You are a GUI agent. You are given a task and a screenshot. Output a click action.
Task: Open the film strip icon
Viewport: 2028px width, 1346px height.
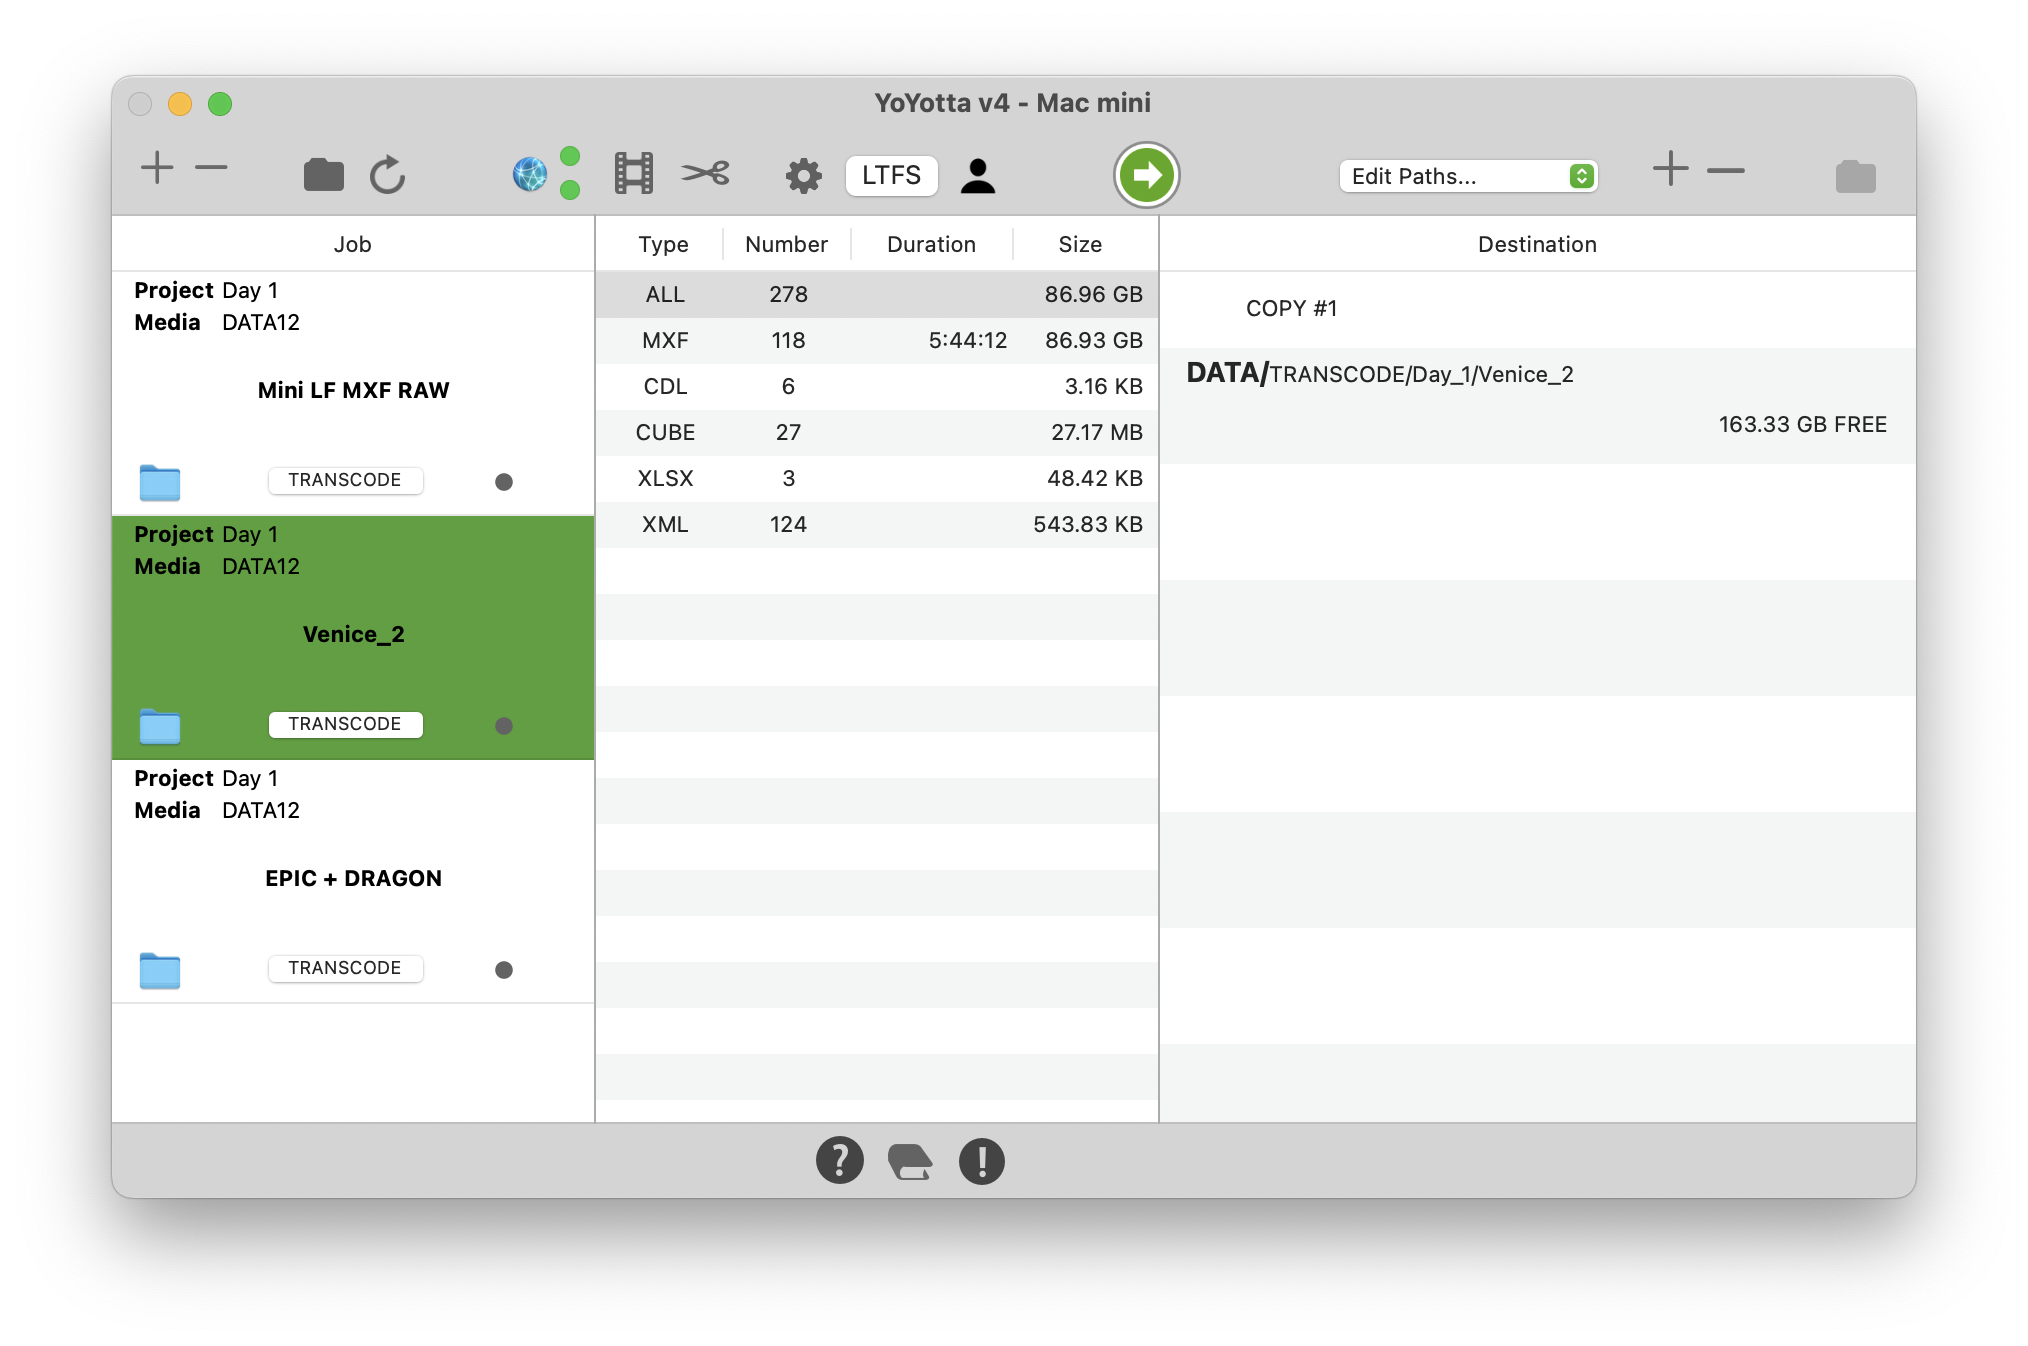[x=634, y=174]
